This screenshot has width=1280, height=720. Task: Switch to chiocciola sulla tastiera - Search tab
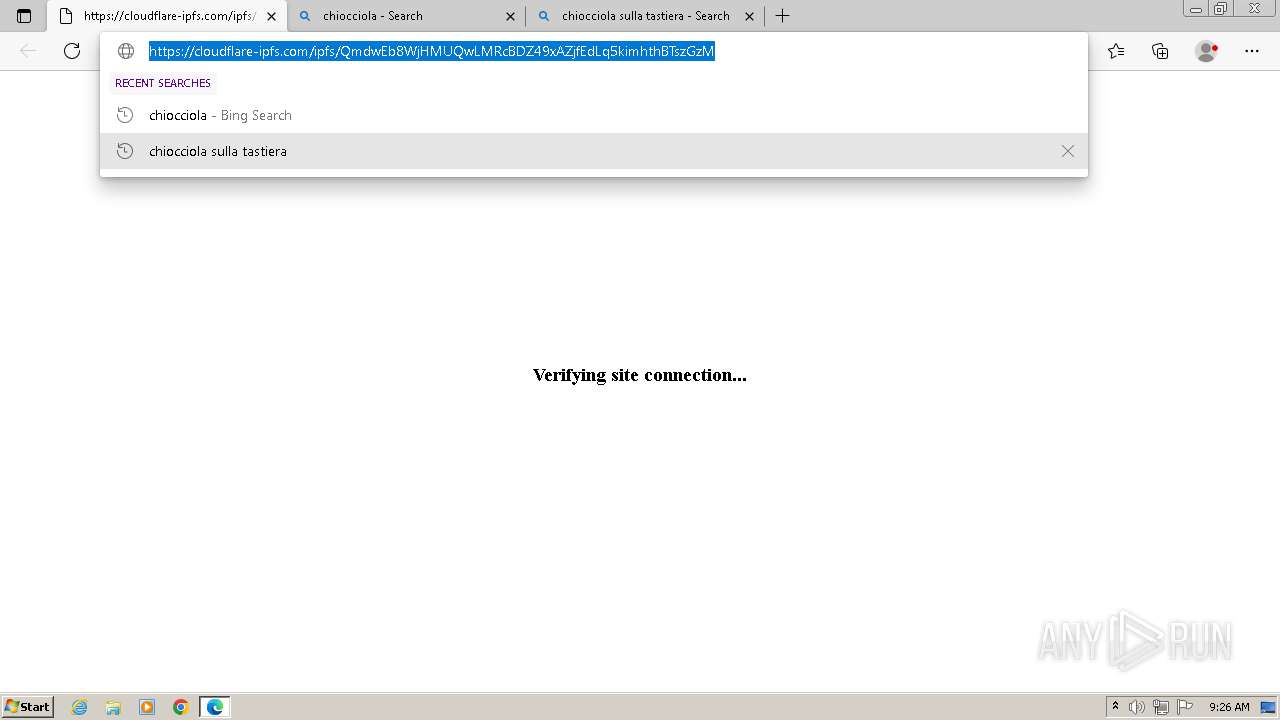click(x=645, y=16)
